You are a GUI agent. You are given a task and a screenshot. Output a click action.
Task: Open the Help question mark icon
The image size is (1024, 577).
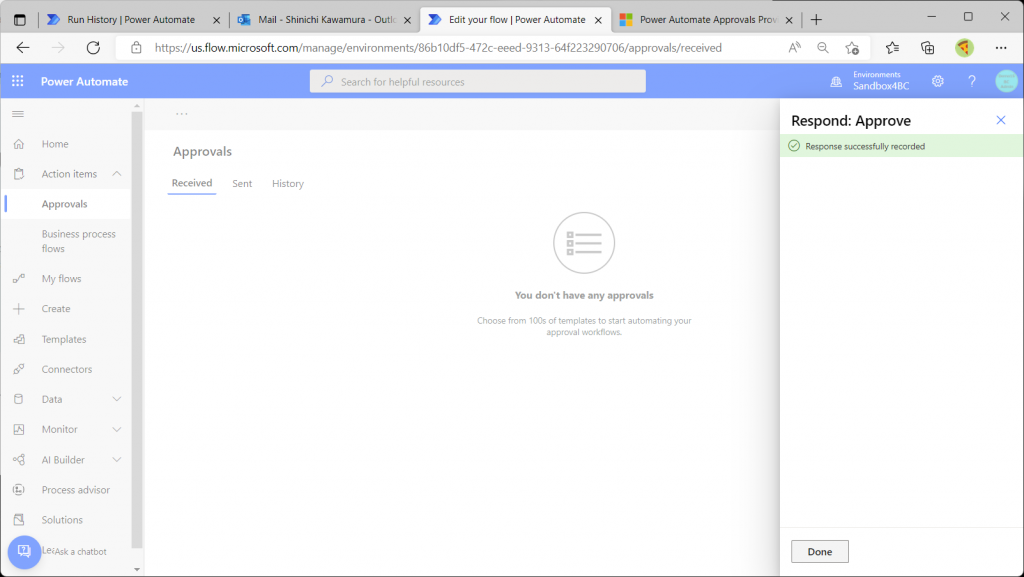(x=972, y=81)
